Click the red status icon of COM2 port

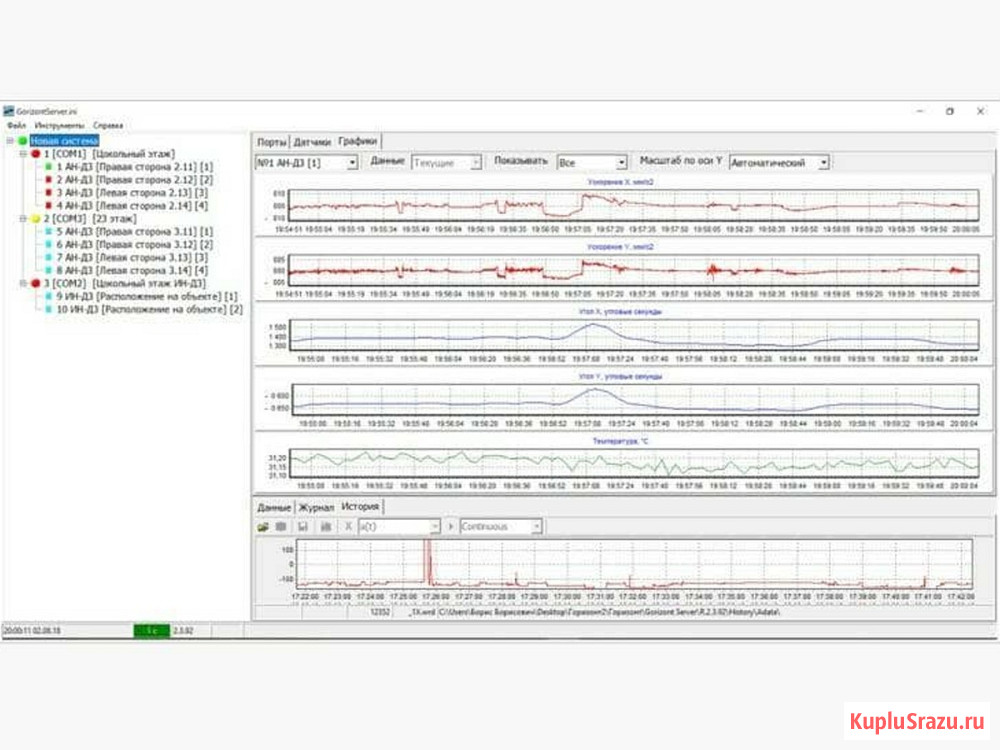(35, 283)
